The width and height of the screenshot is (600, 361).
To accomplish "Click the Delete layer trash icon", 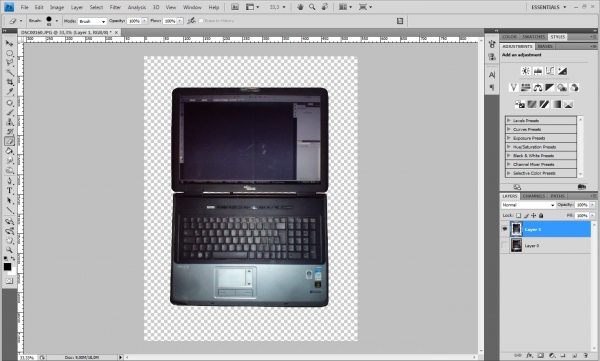I will pyautogui.click(x=585, y=356).
